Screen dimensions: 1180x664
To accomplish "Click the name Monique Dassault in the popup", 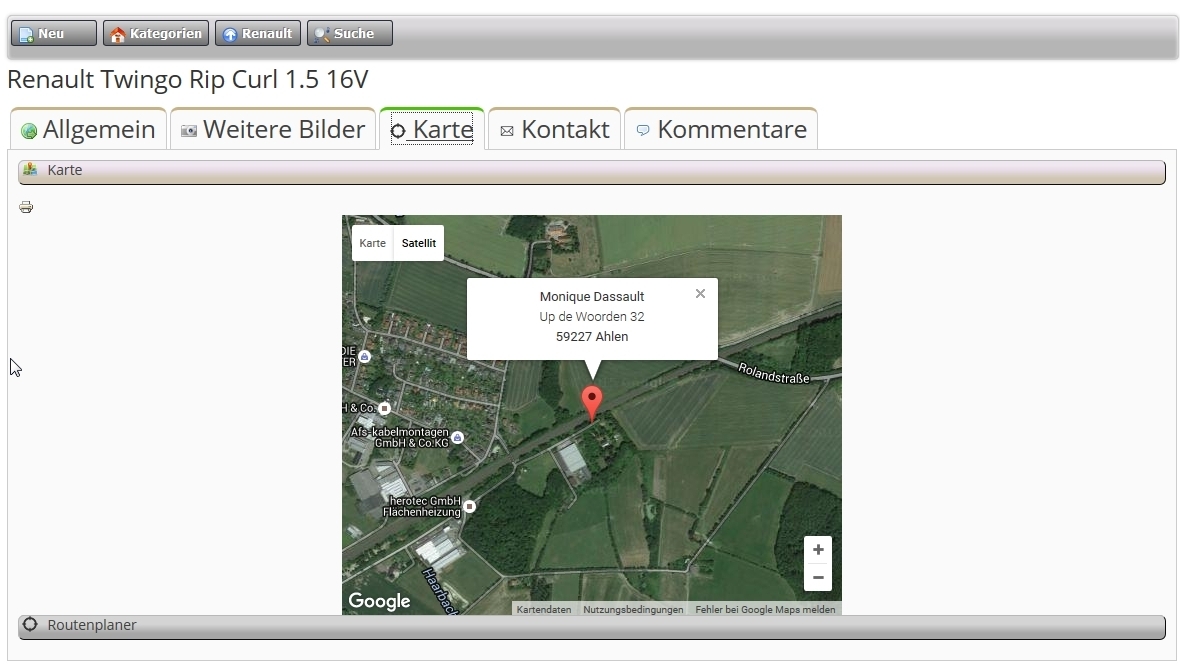I will click(592, 297).
